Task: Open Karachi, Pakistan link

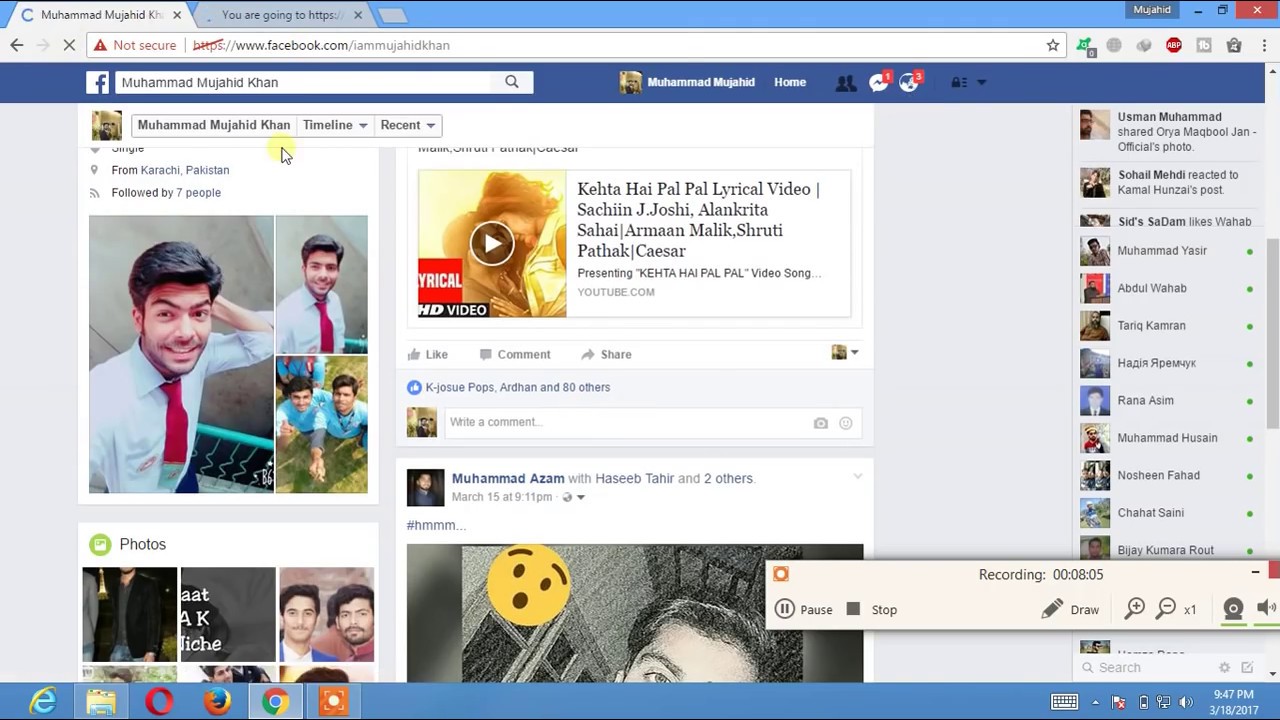Action: click(x=185, y=170)
